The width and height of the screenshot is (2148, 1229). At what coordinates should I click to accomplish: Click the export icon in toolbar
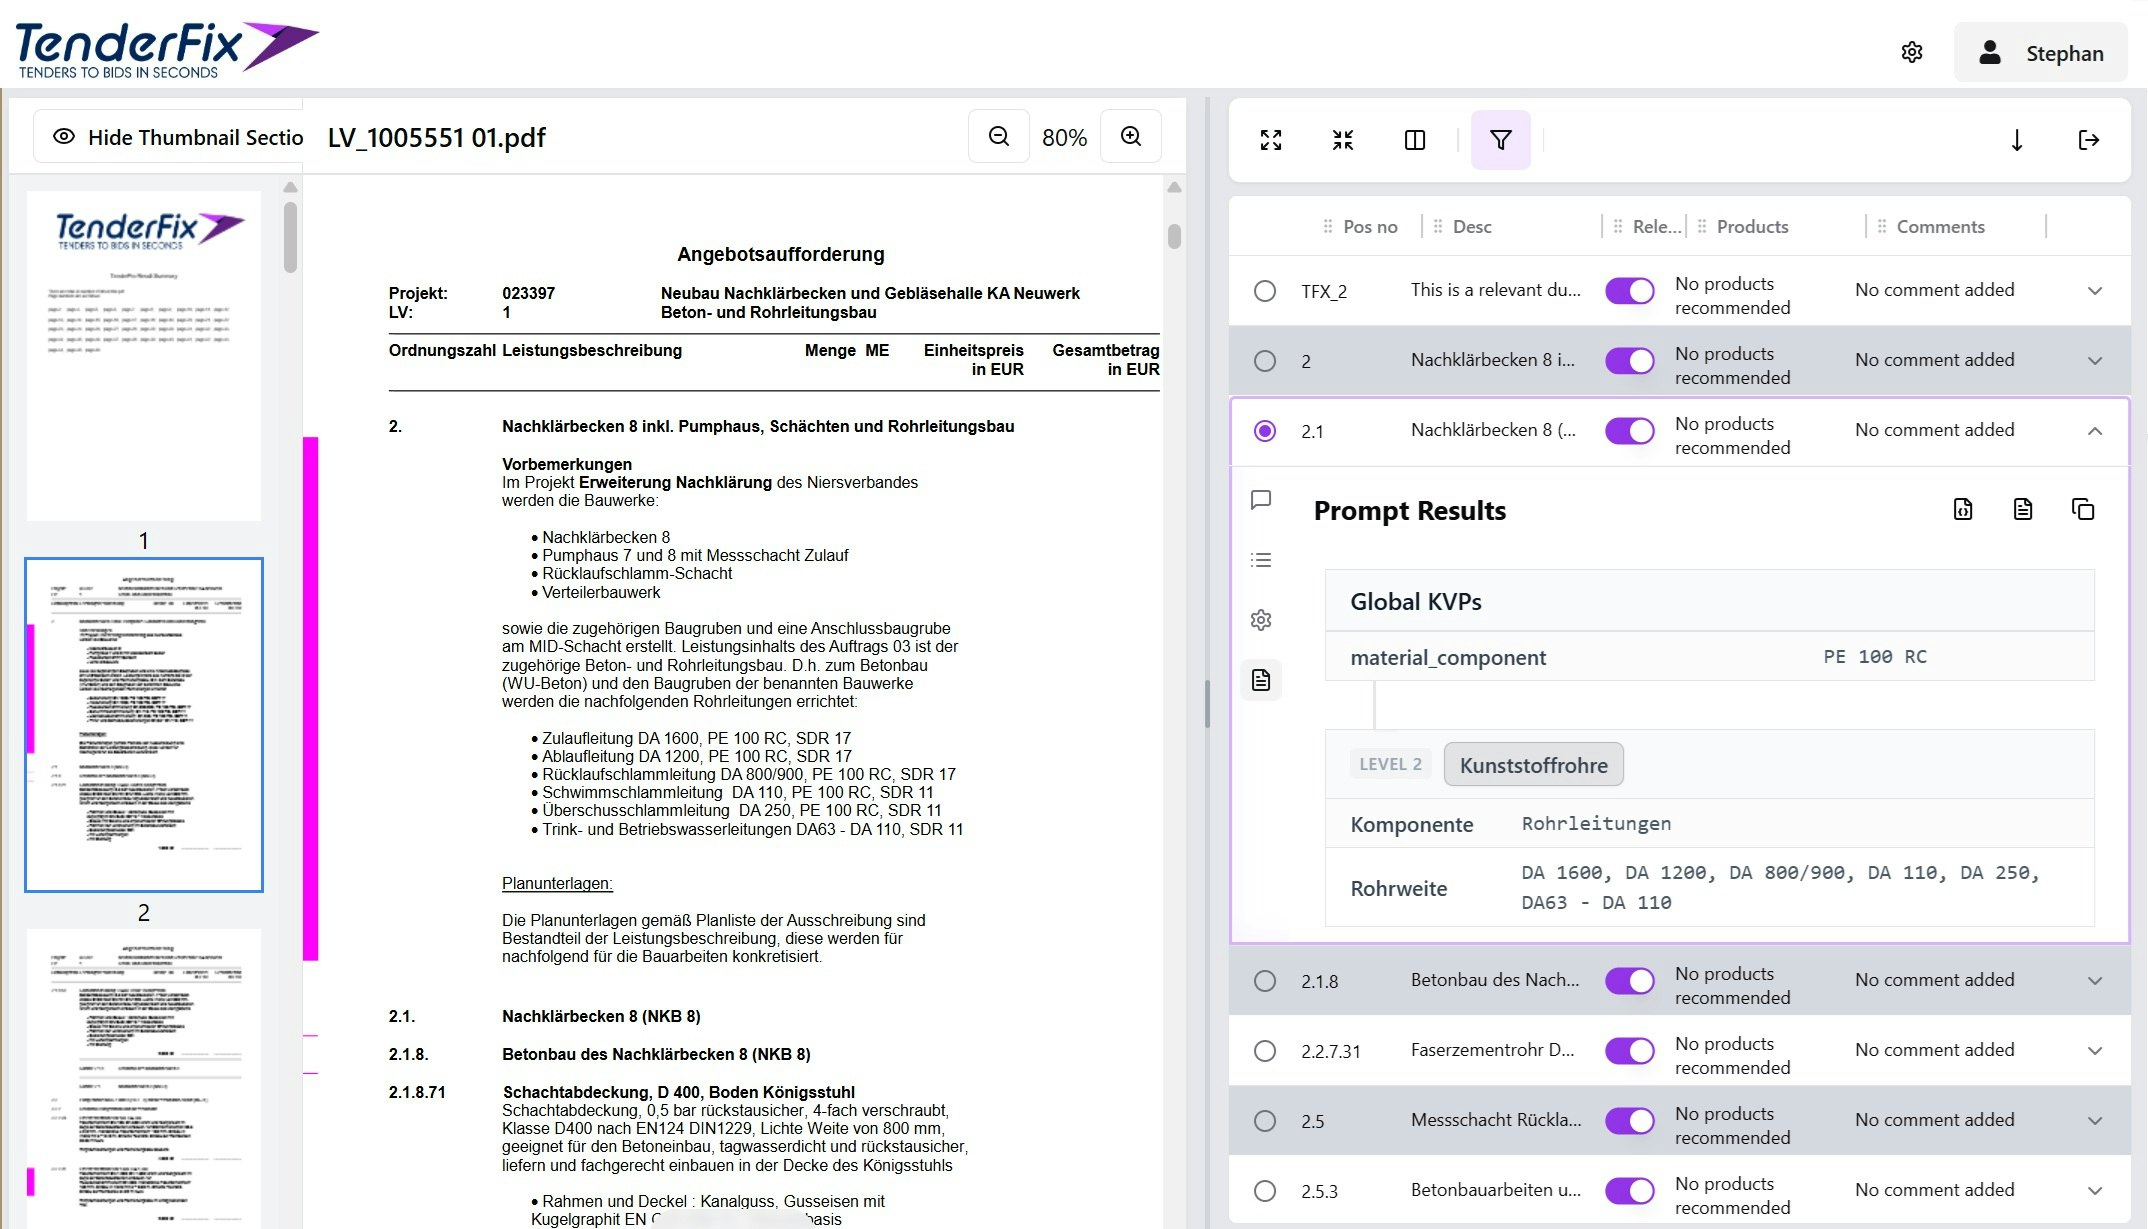click(x=2088, y=140)
